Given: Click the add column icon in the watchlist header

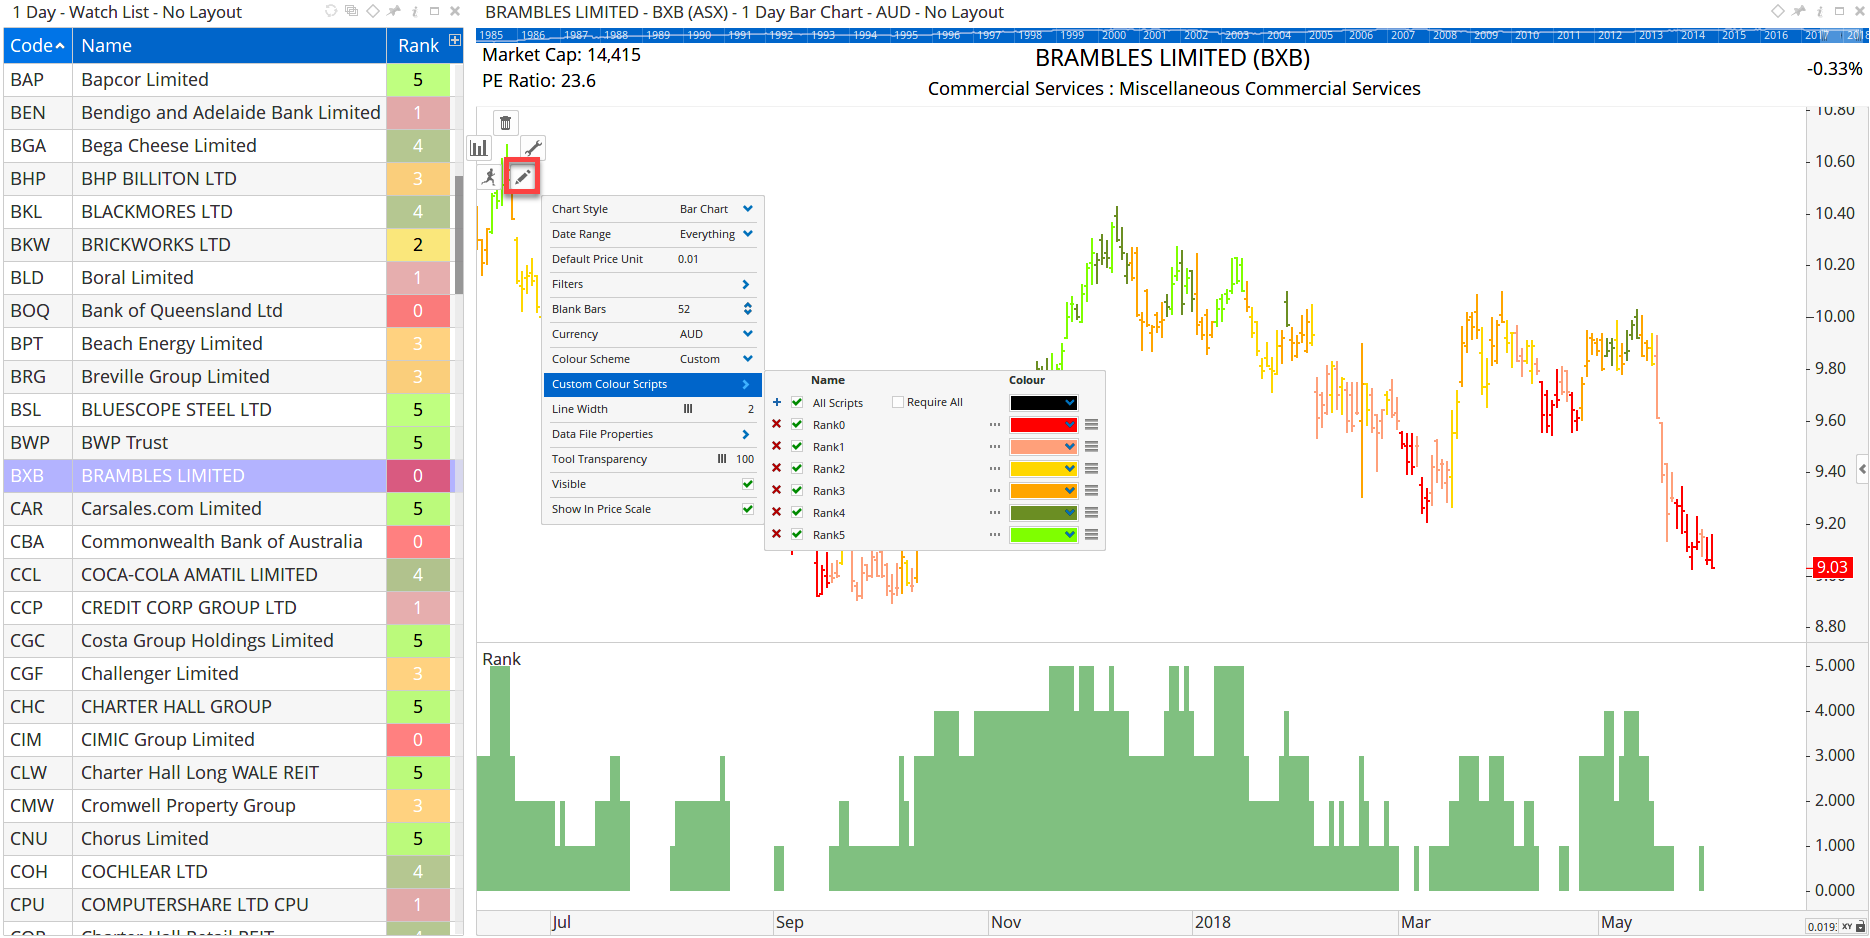Looking at the screenshot, I should (x=455, y=38).
